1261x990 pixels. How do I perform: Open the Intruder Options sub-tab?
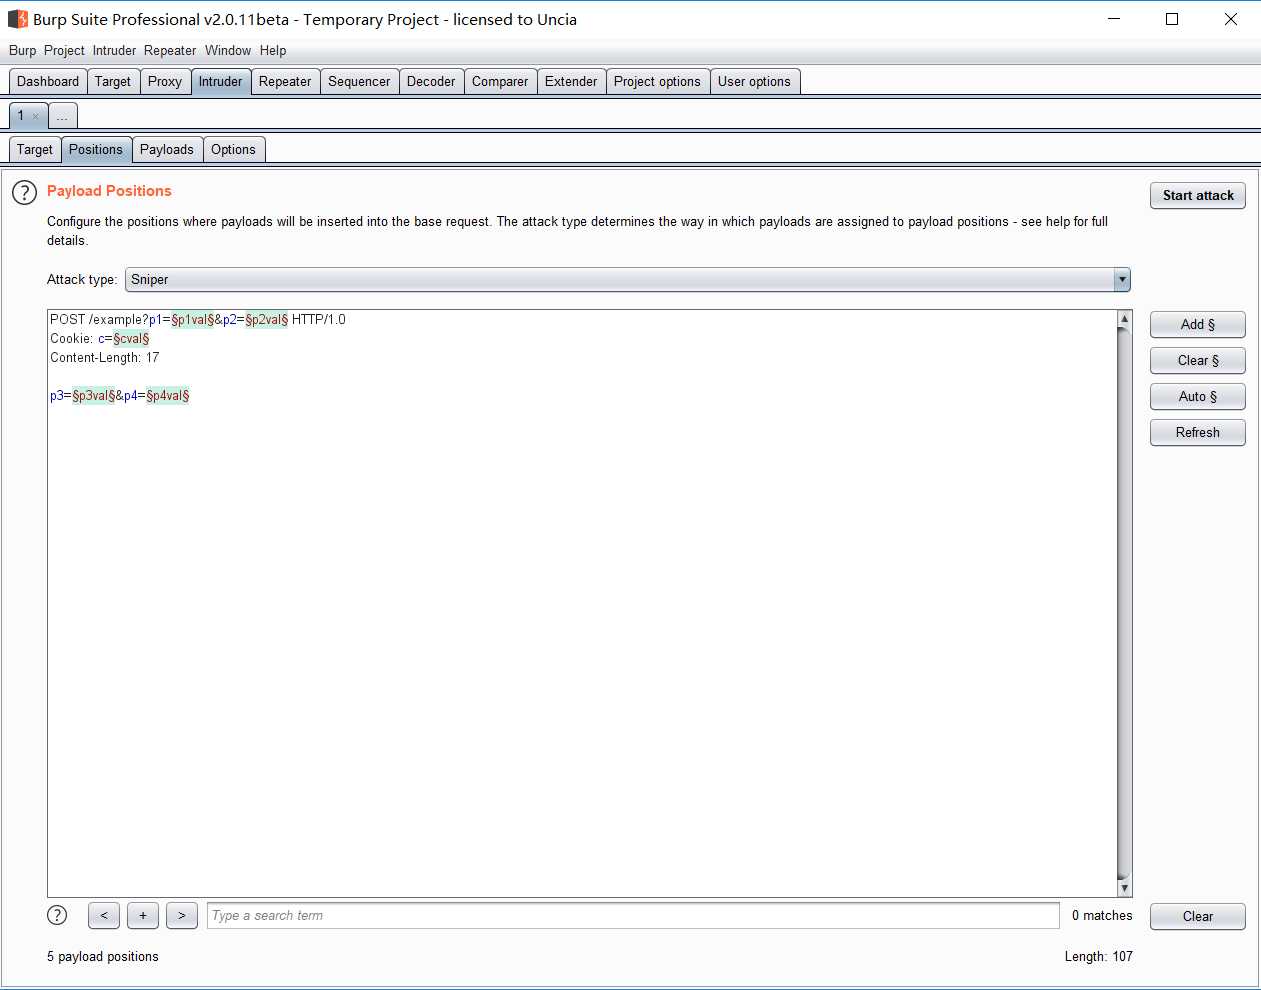pyautogui.click(x=233, y=150)
